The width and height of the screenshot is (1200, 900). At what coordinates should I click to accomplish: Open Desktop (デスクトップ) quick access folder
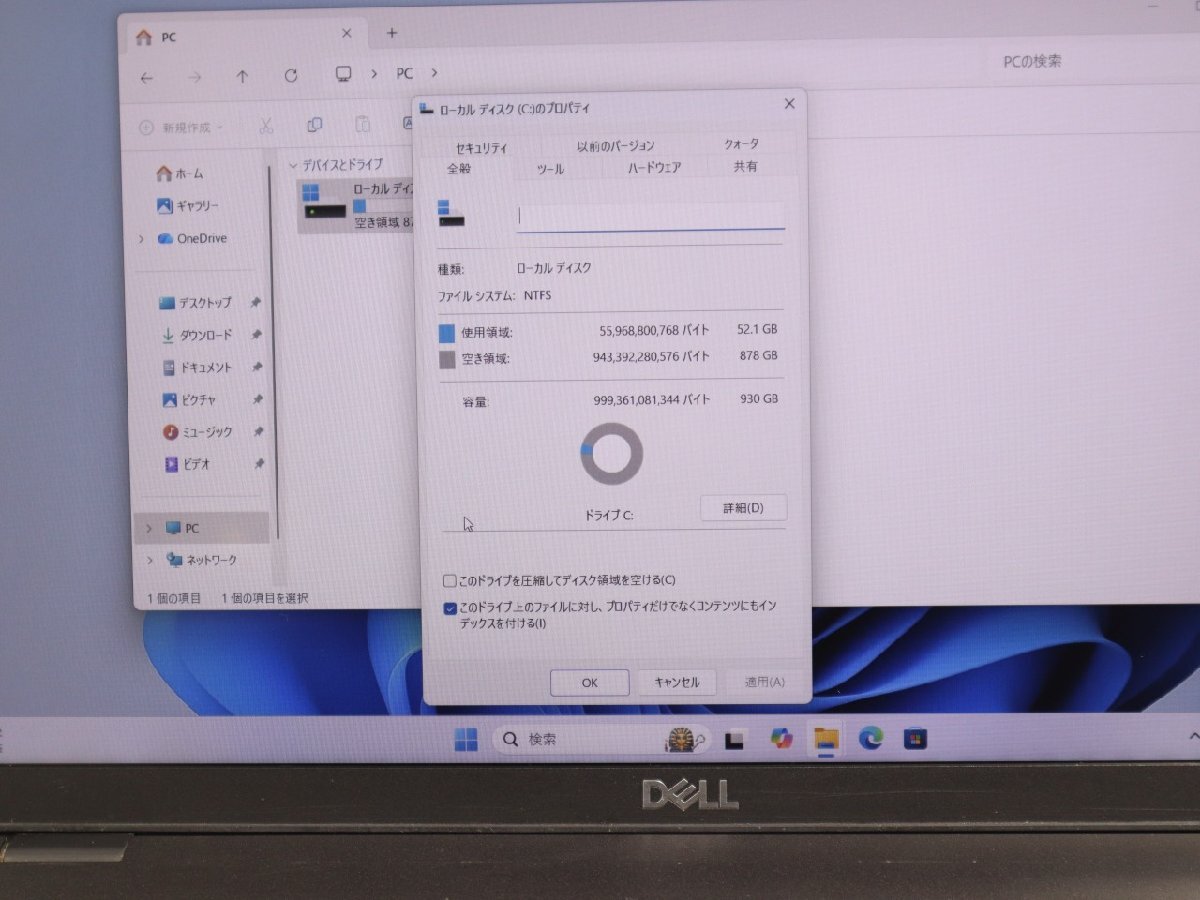click(195, 303)
